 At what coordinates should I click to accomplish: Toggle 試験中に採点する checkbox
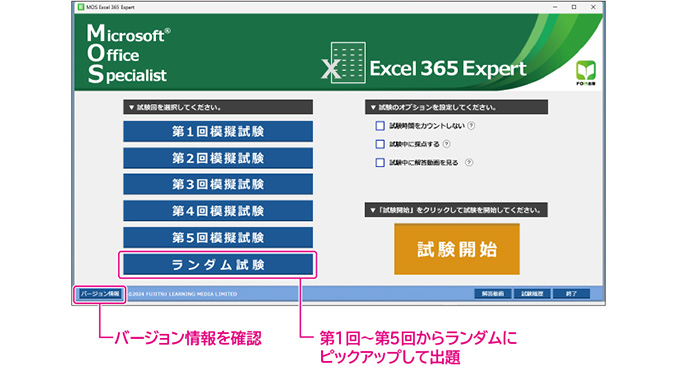click(380, 144)
